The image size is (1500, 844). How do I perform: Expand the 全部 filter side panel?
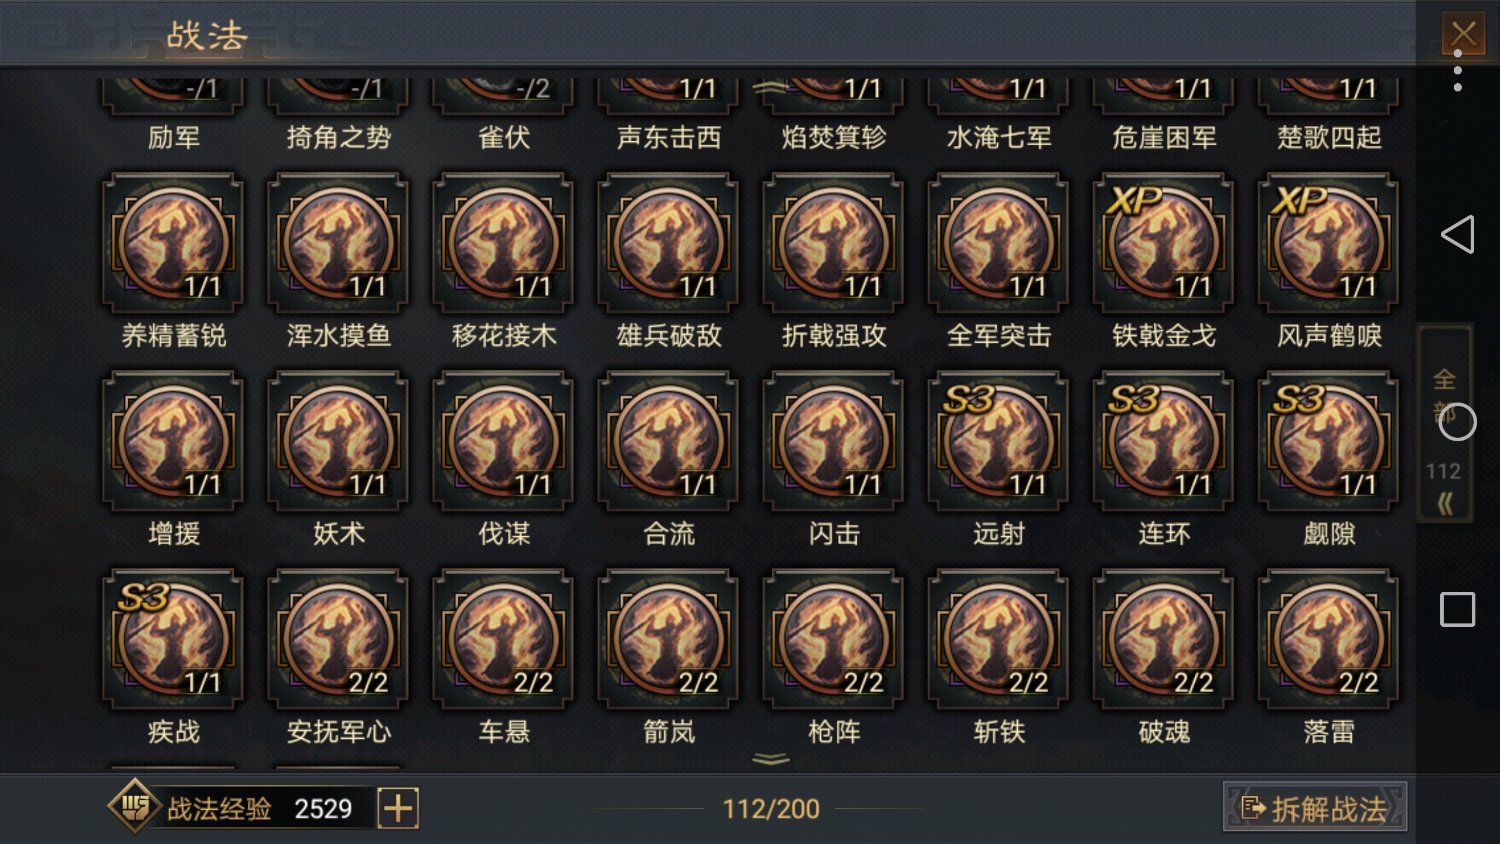tap(1444, 424)
